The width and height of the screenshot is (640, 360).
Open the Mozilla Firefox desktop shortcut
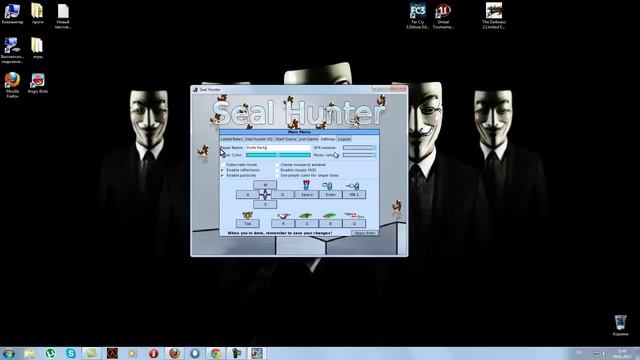[12, 84]
